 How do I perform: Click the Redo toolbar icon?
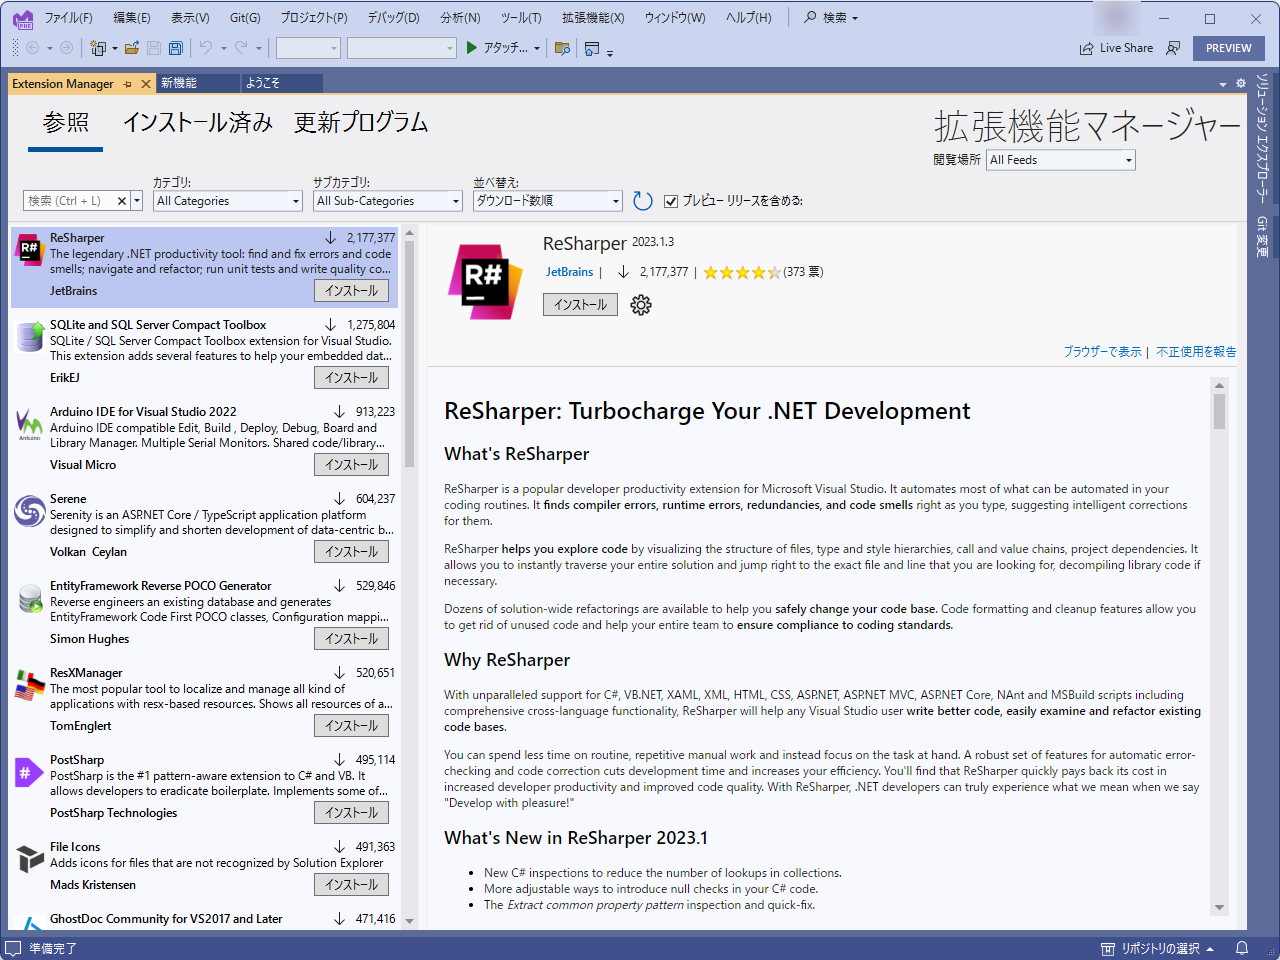point(240,47)
